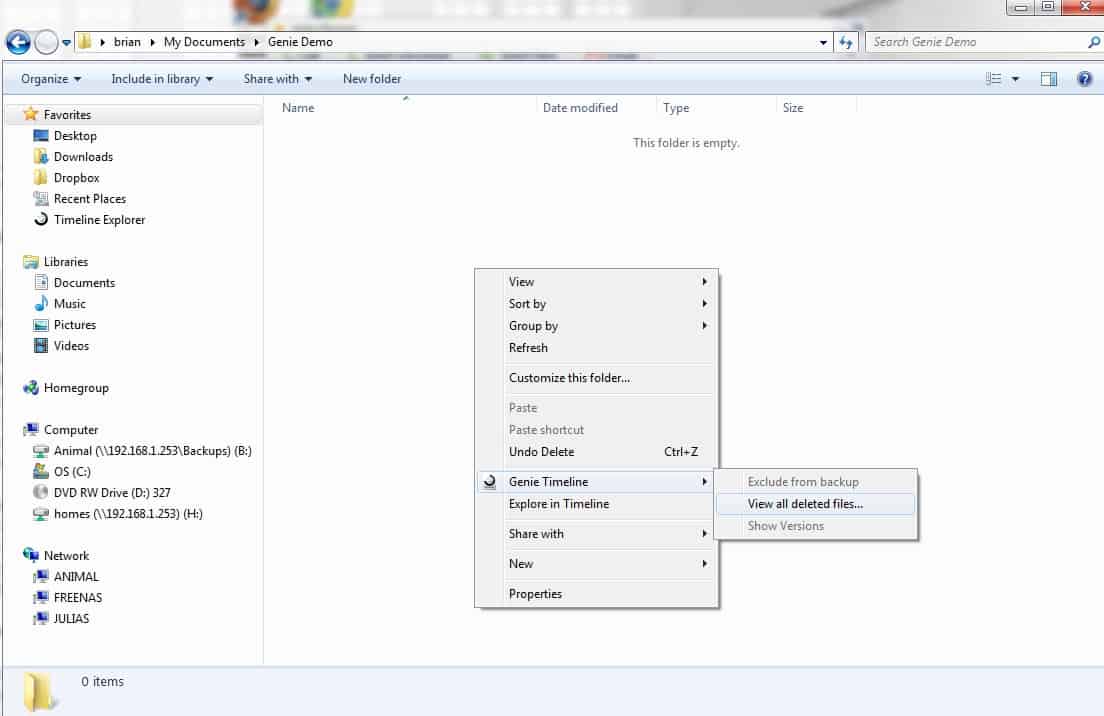This screenshot has width=1104, height=716.
Task: Open Animal Backups (B:) network drive
Action: (152, 451)
